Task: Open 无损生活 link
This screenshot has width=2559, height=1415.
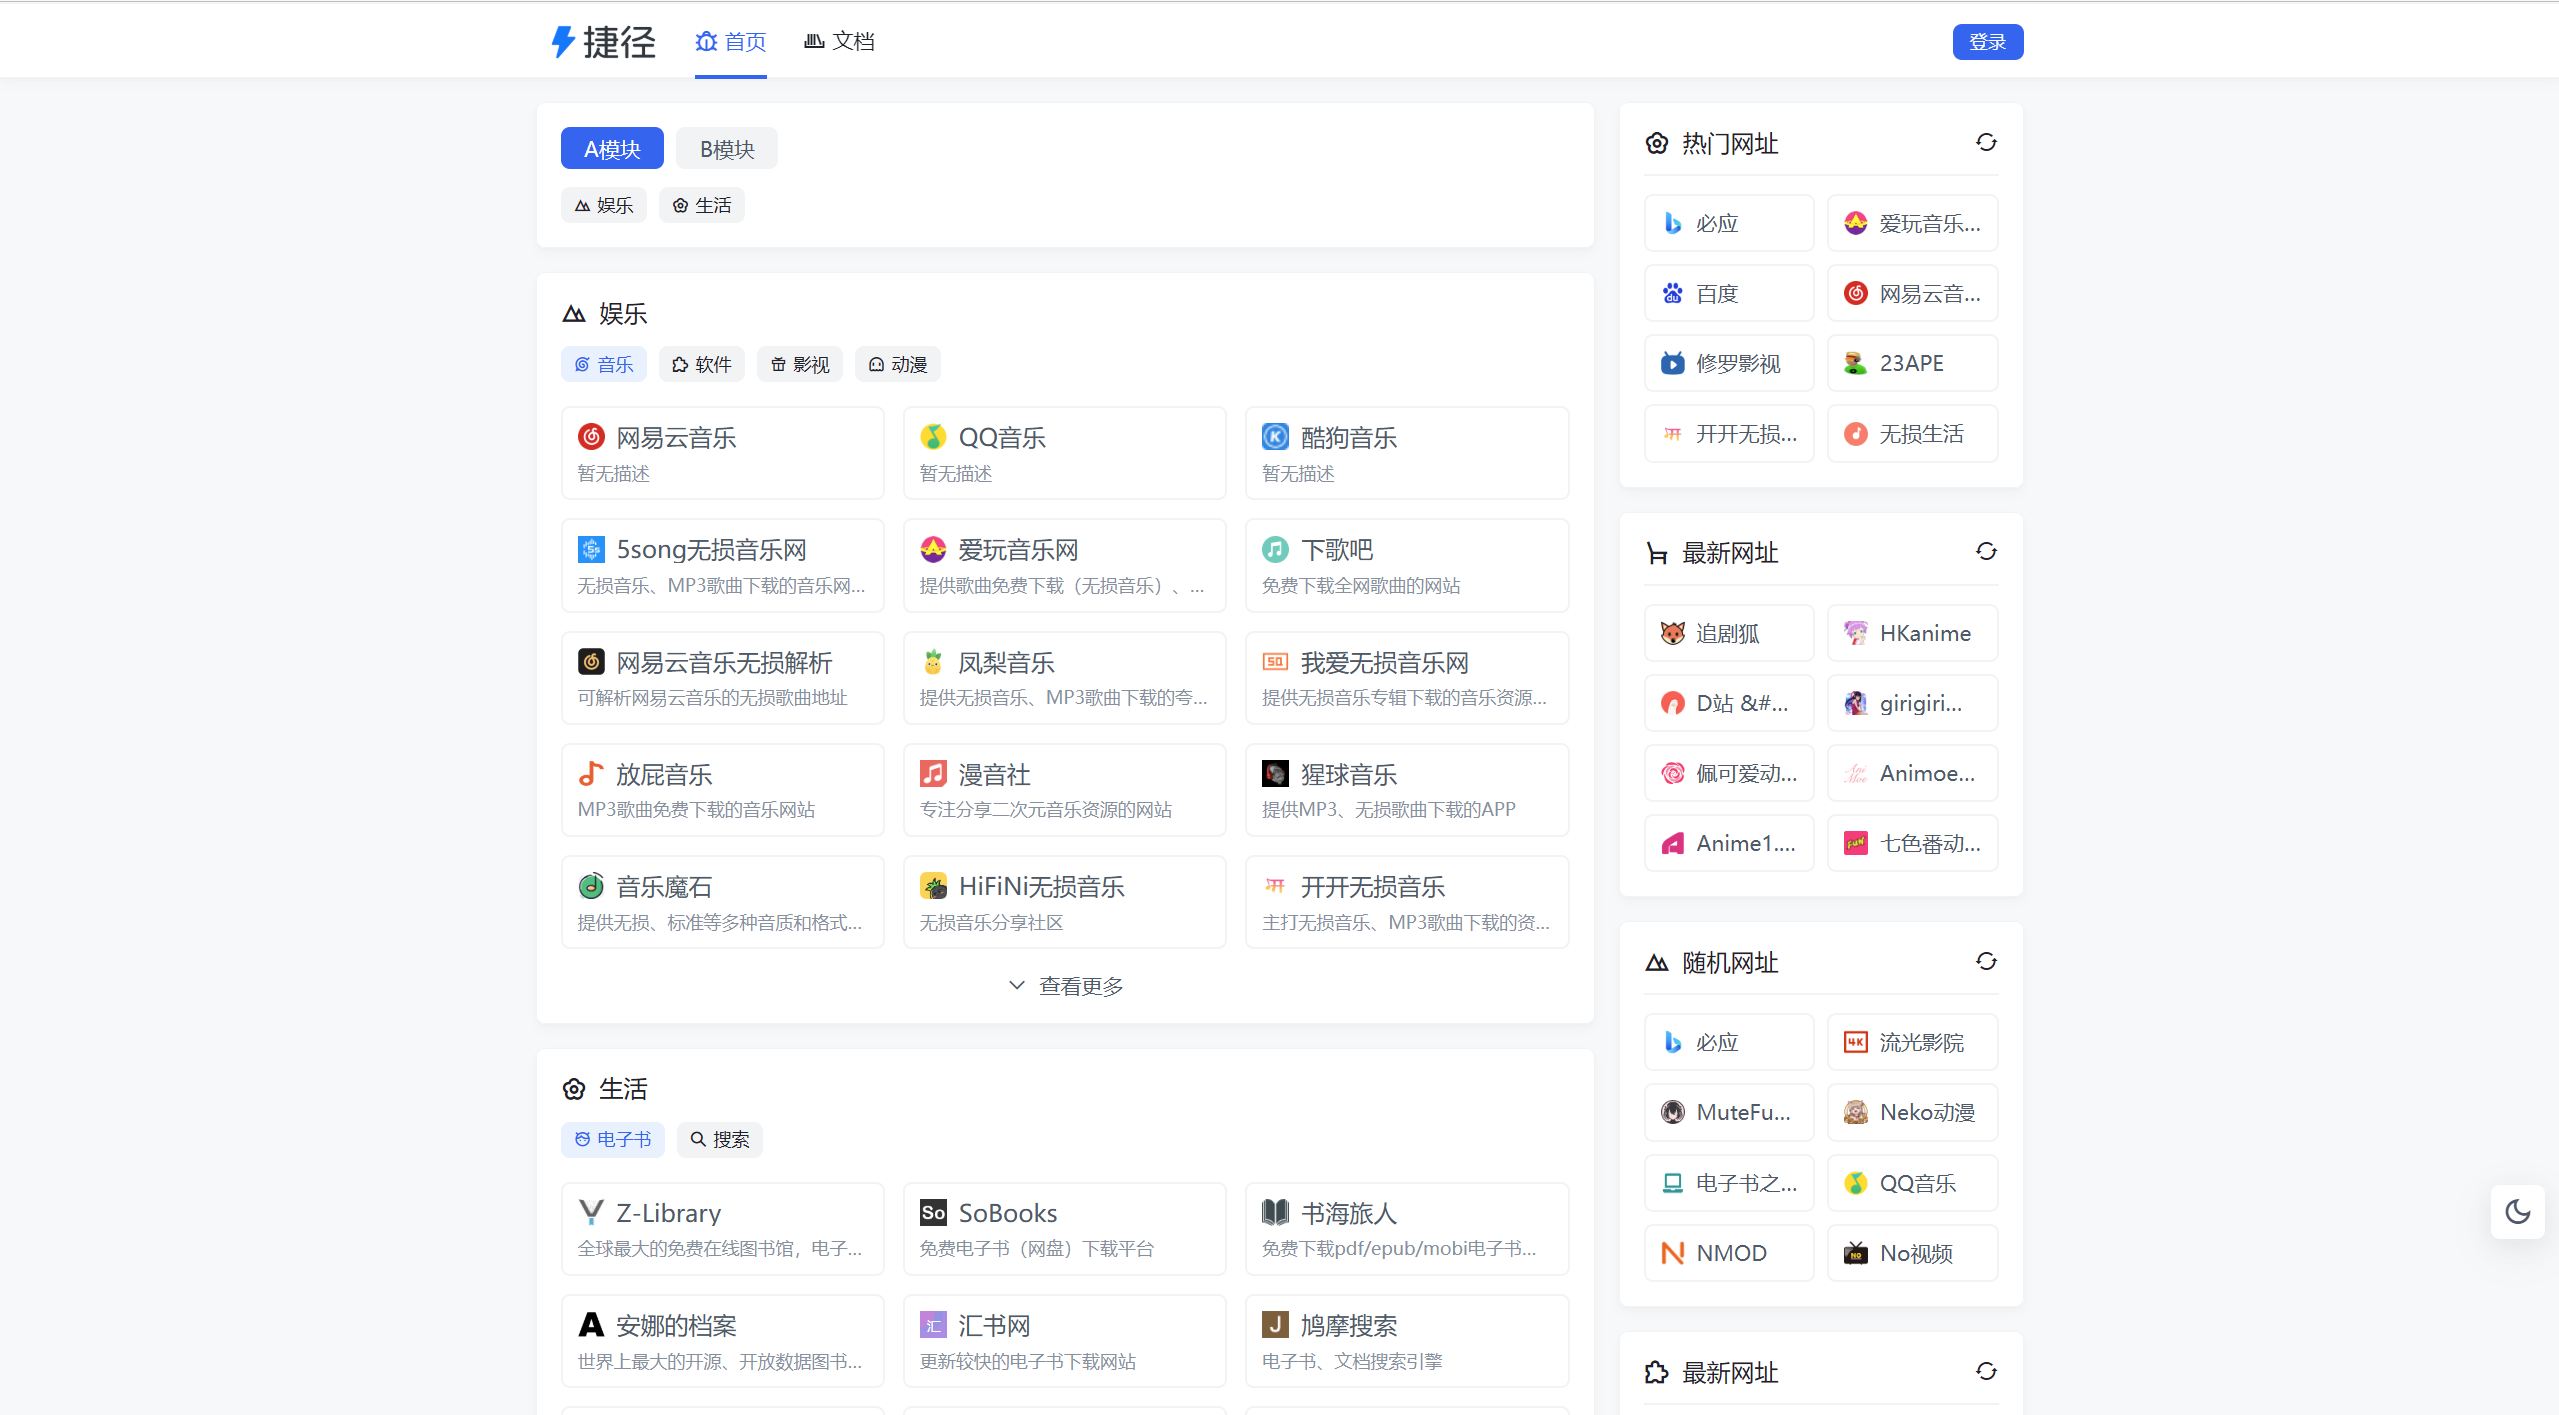Action: (x=1913, y=433)
